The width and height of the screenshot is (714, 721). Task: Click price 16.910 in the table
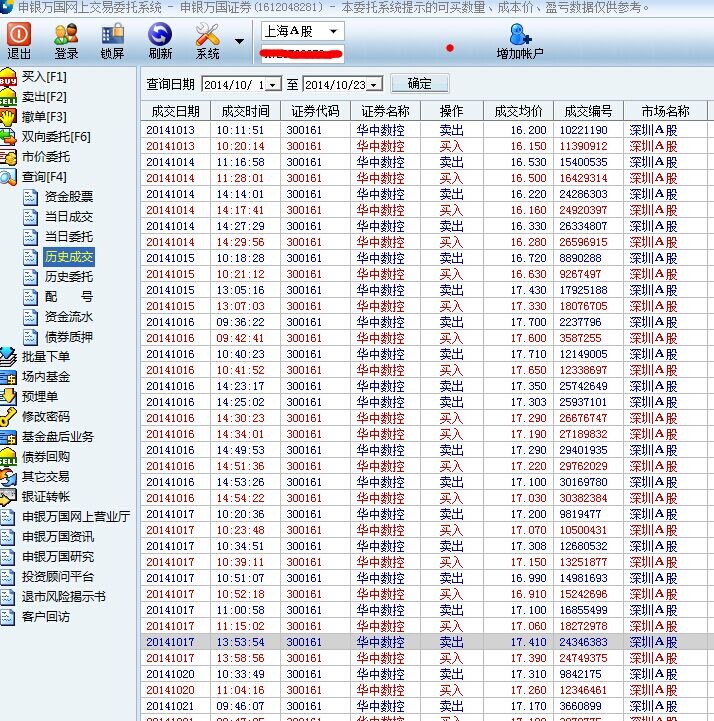pos(529,595)
